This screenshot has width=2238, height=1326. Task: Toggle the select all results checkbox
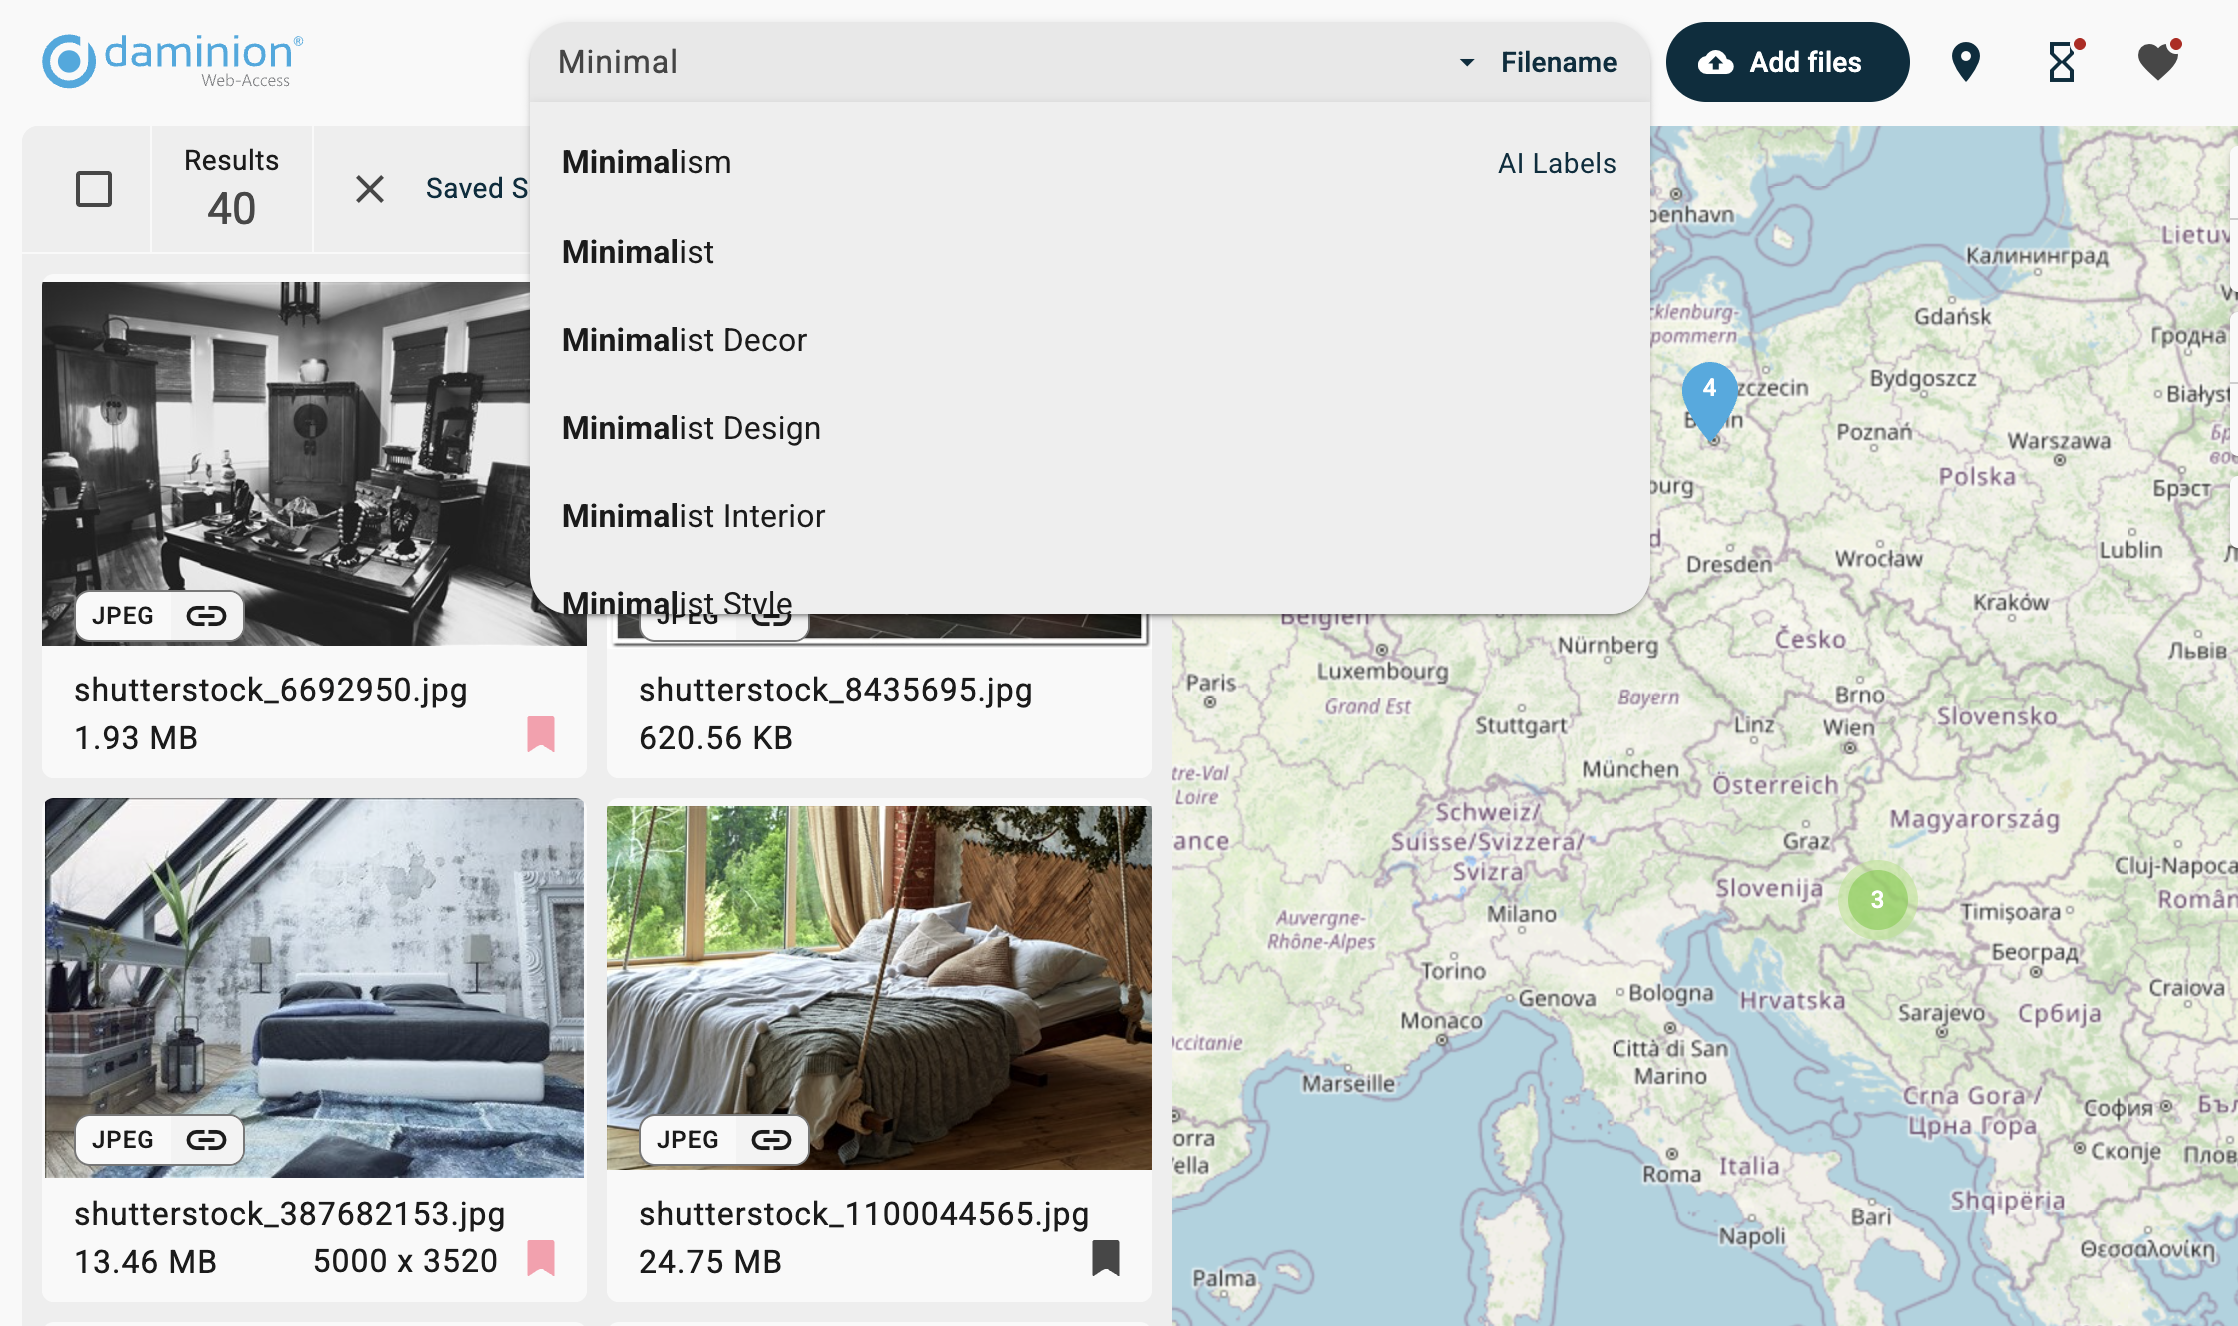tap(94, 189)
